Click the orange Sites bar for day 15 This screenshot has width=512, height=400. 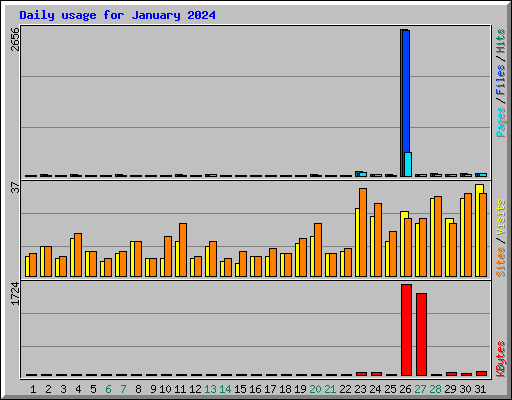point(243,264)
